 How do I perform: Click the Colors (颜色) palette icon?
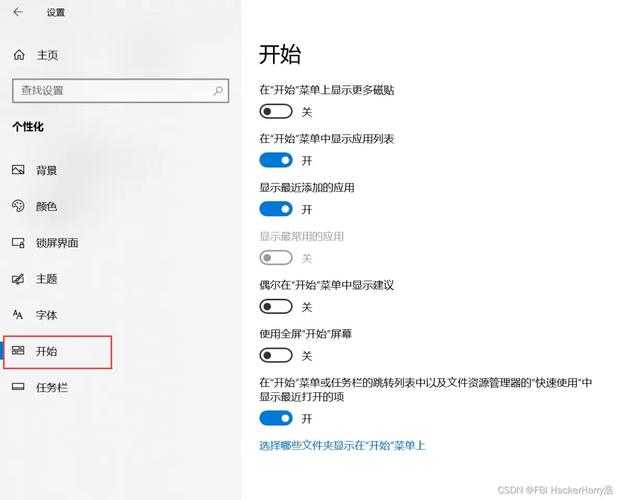pos(18,206)
